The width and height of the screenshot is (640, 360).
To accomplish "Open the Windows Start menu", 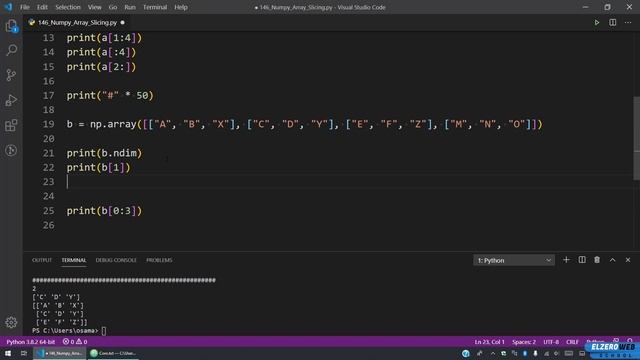I will click(8, 353).
